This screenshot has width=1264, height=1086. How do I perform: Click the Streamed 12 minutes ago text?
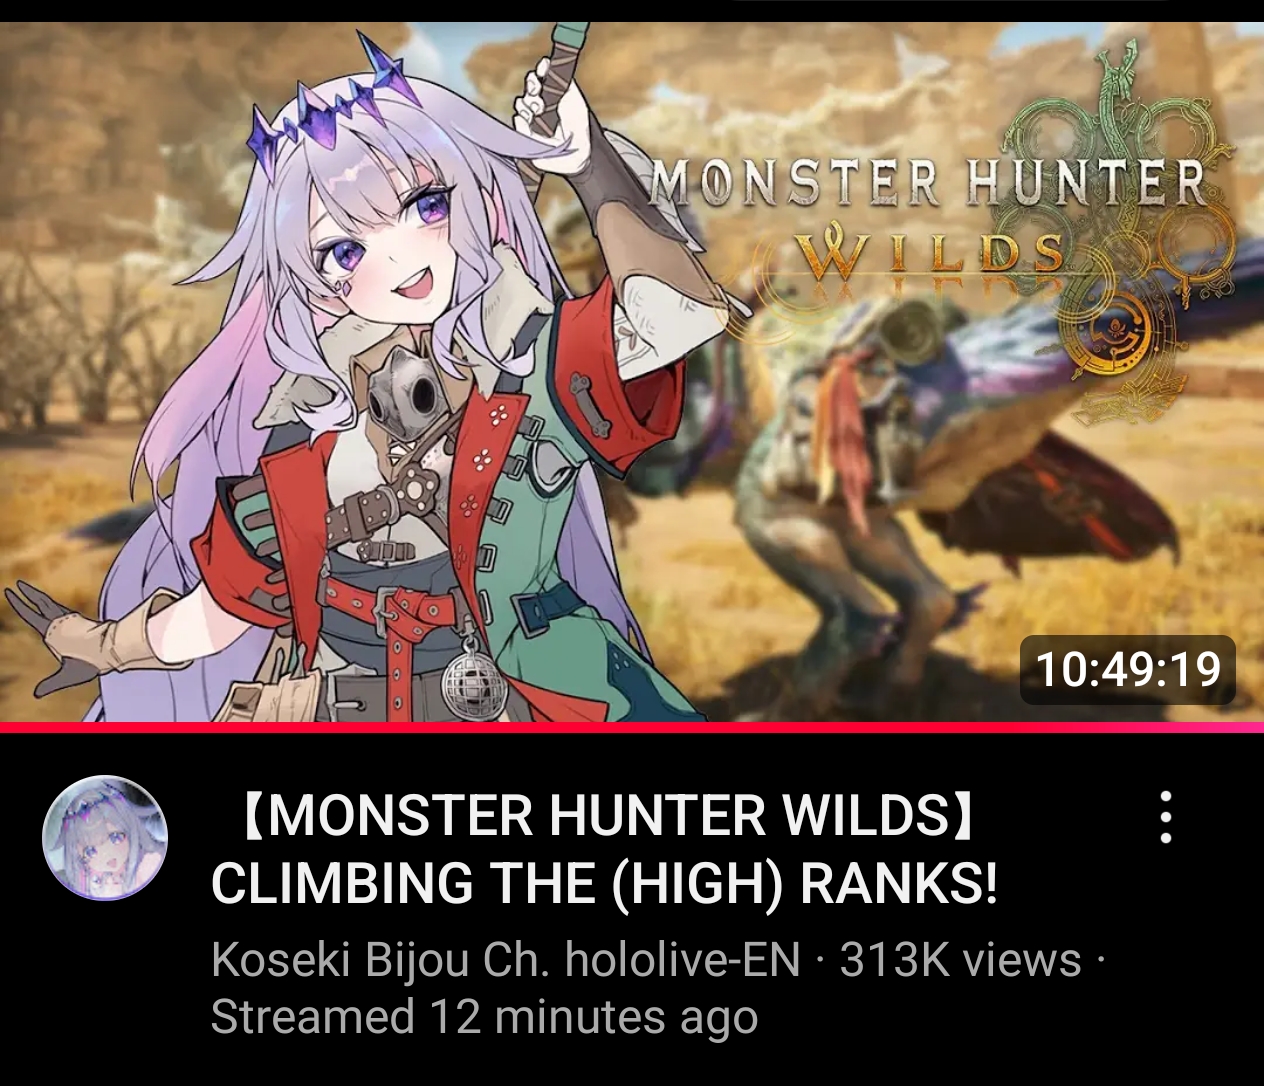(x=484, y=1017)
